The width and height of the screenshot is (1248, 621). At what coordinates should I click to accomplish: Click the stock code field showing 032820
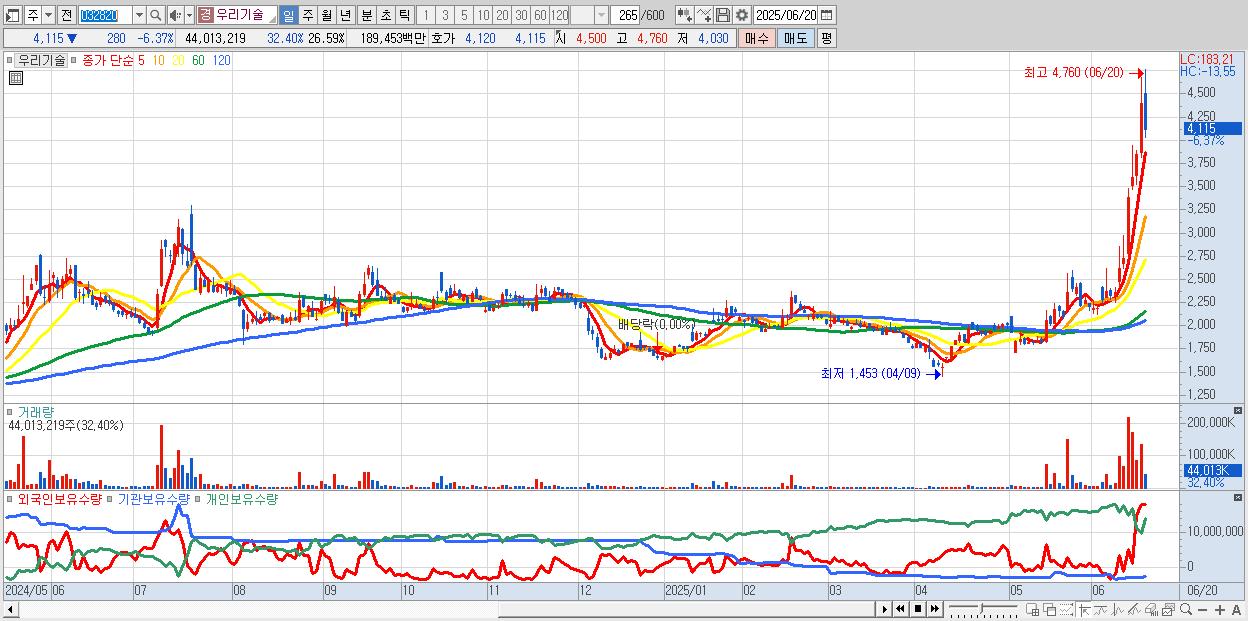(105, 15)
